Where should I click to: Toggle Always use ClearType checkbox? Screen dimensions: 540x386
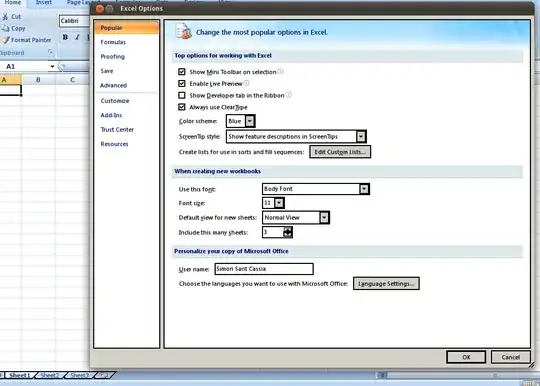point(182,107)
